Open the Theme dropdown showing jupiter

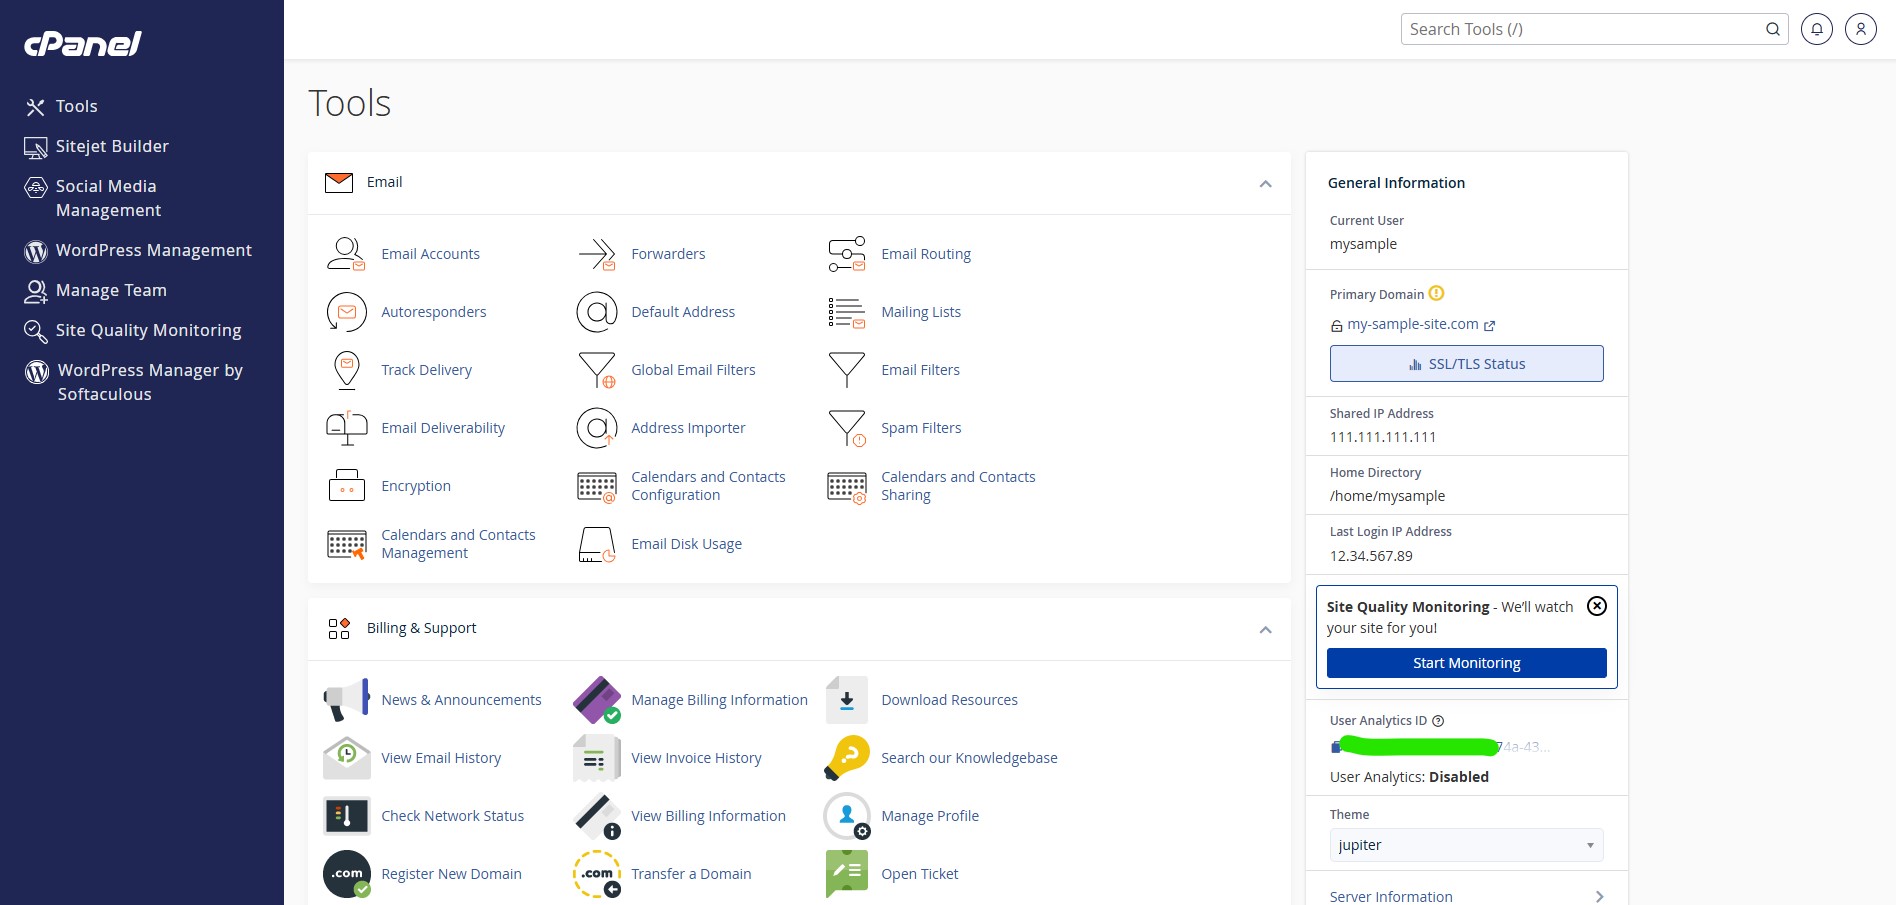click(x=1465, y=845)
